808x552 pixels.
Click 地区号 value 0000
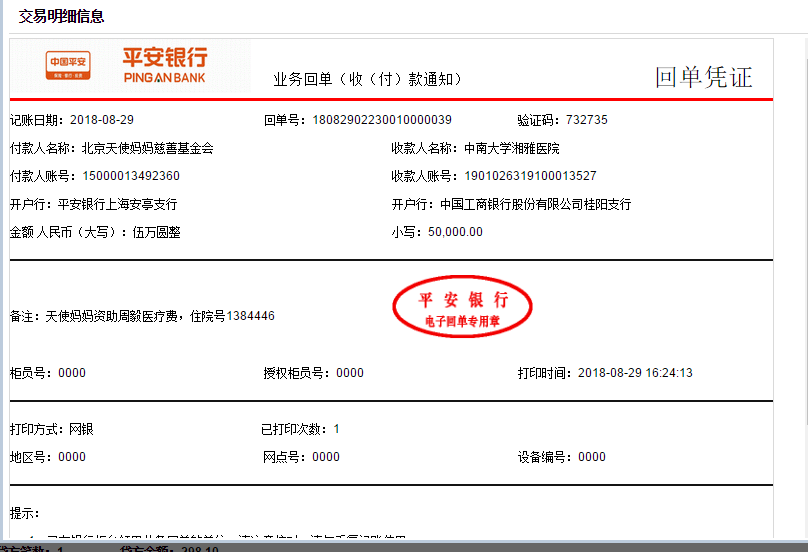[72, 457]
